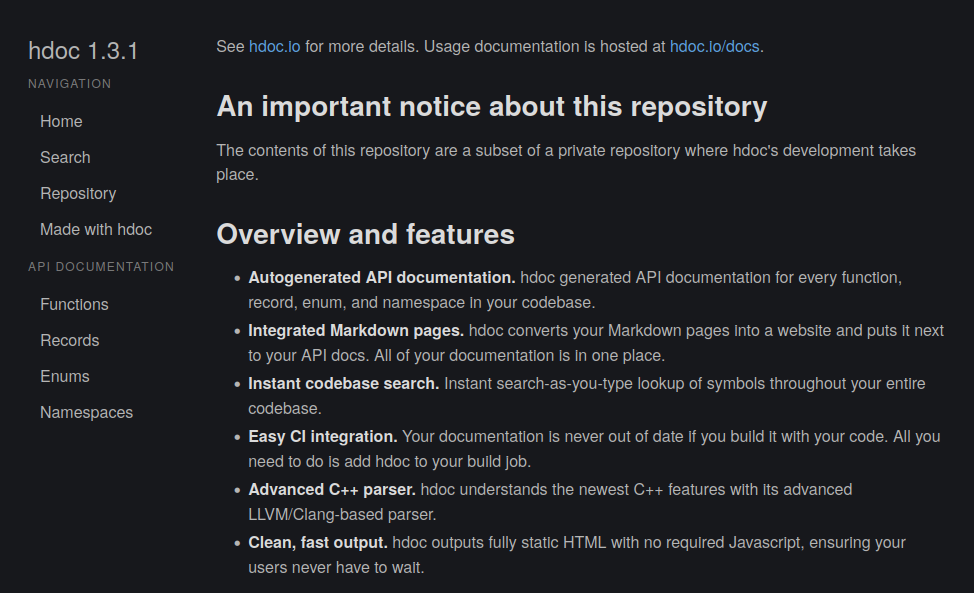Click the 'Overview and features' heading
974x593 pixels.
tap(365, 235)
